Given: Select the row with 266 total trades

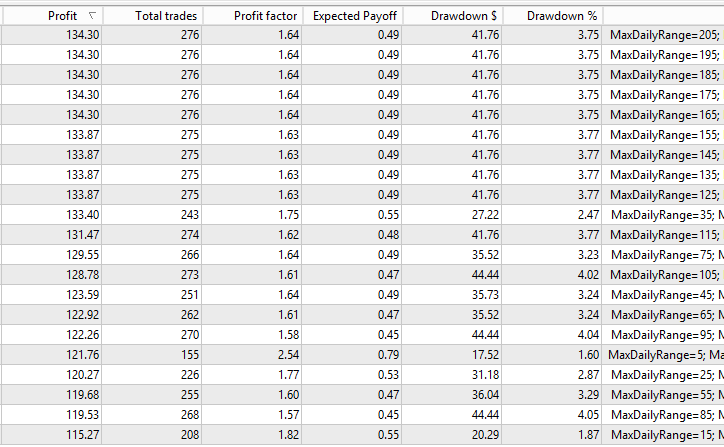Looking at the screenshot, I should tap(362, 254).
